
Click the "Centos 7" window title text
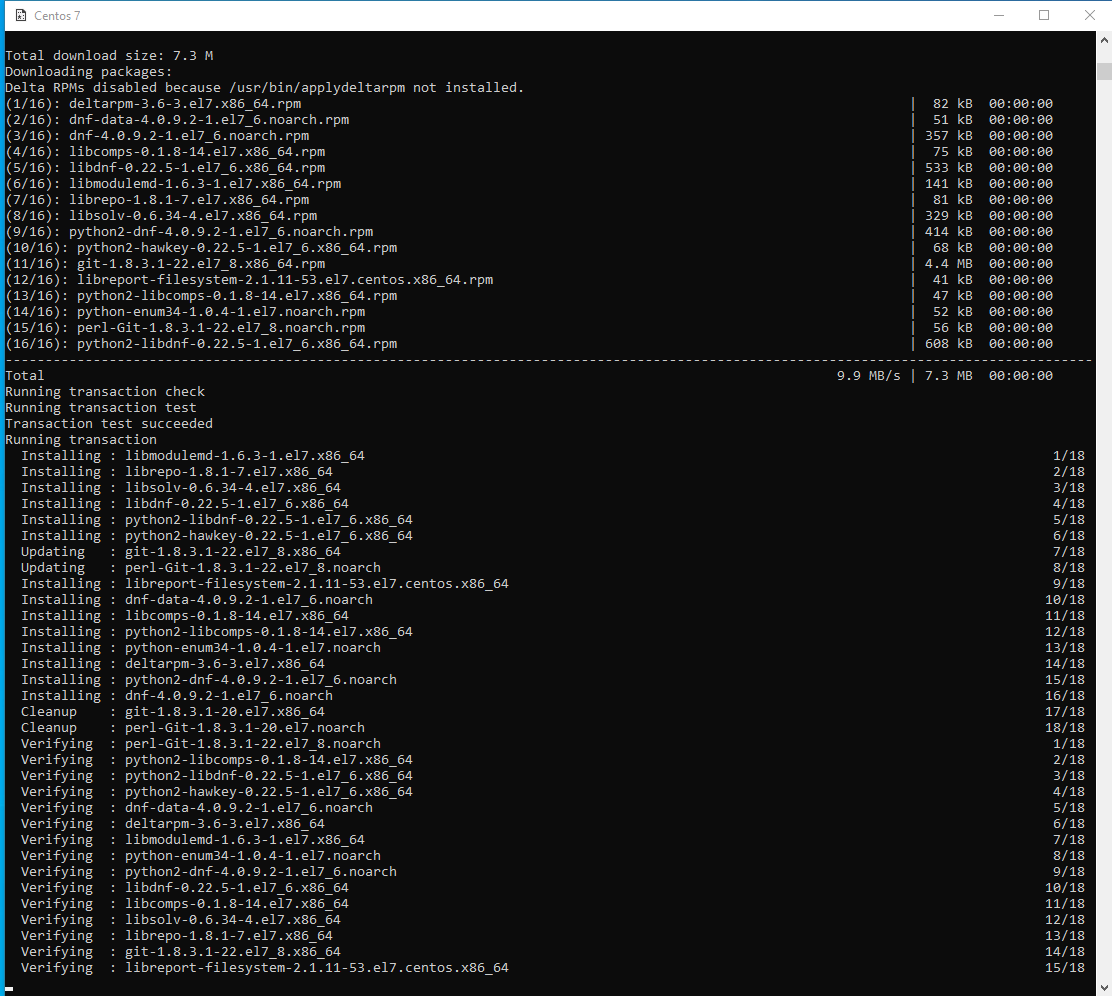59,15
